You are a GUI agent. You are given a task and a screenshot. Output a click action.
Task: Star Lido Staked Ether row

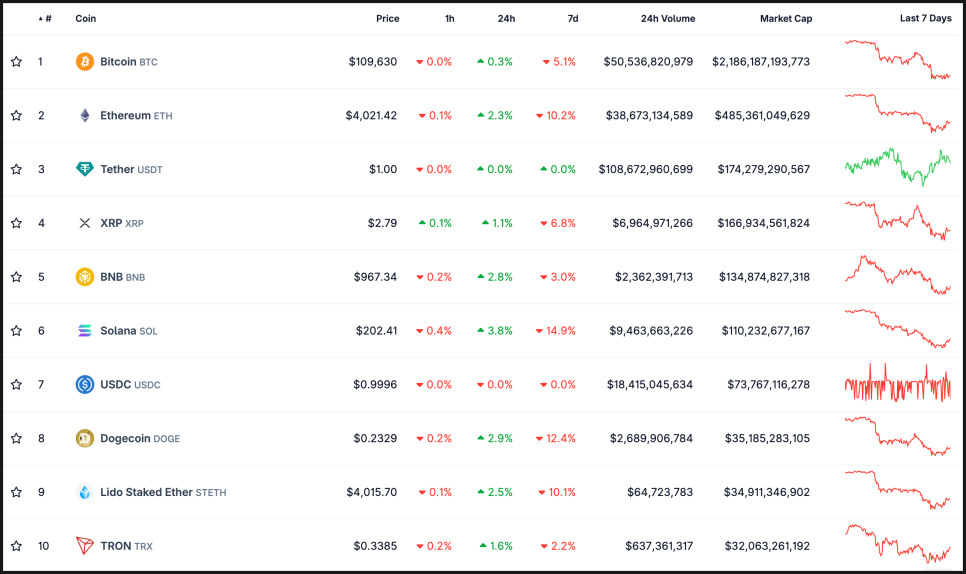(17, 492)
